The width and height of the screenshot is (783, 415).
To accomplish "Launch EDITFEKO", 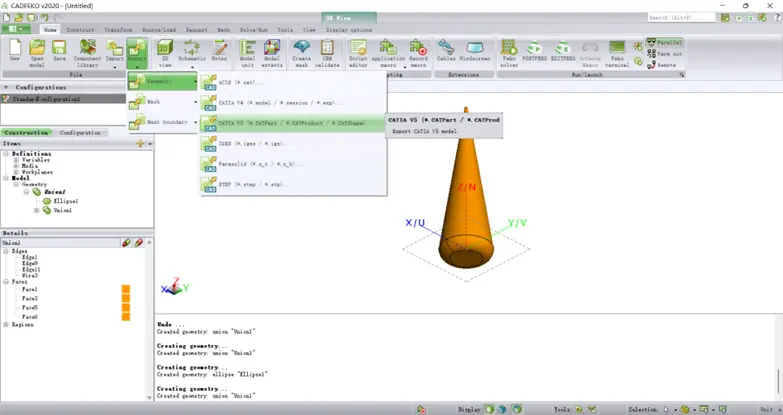I will (x=563, y=50).
